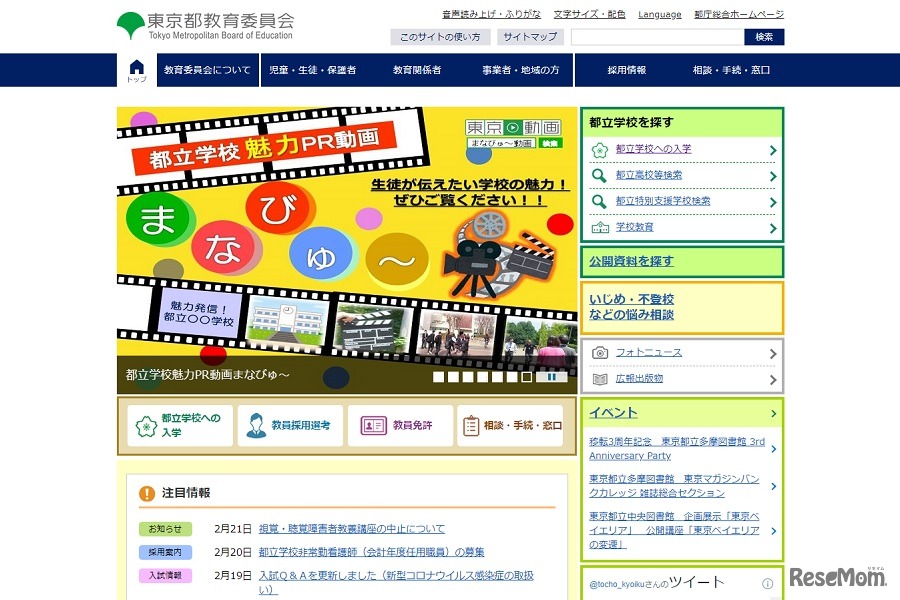Select the first white slideshow indicator square
The width and height of the screenshot is (900, 600).
click(x=438, y=378)
